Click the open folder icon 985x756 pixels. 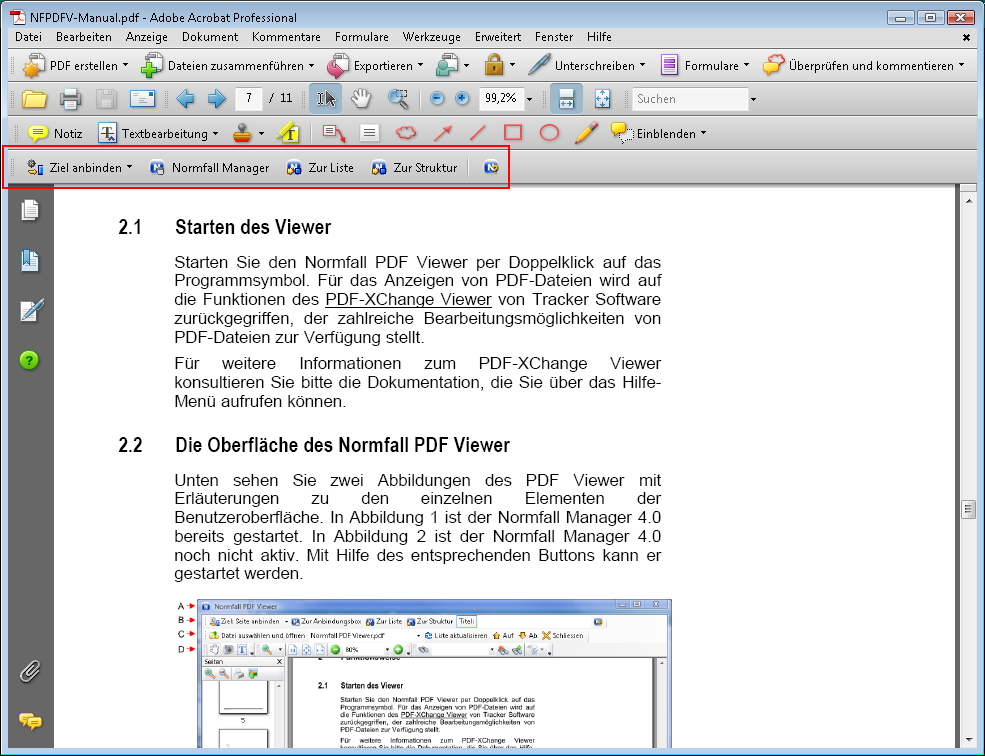[35, 99]
